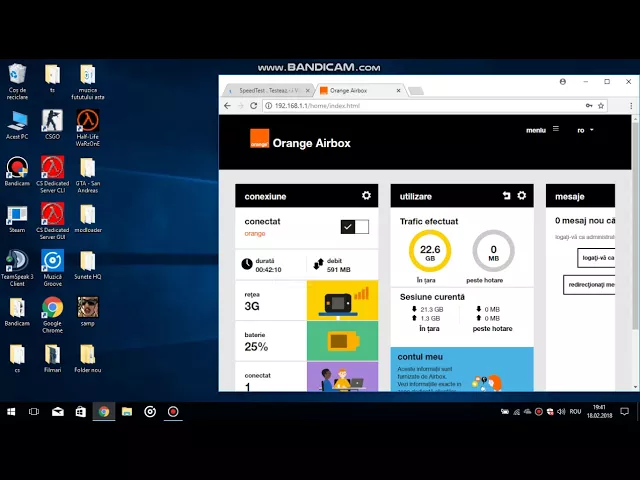Launch Steam from desktop
This screenshot has width=640, height=480.
17,219
